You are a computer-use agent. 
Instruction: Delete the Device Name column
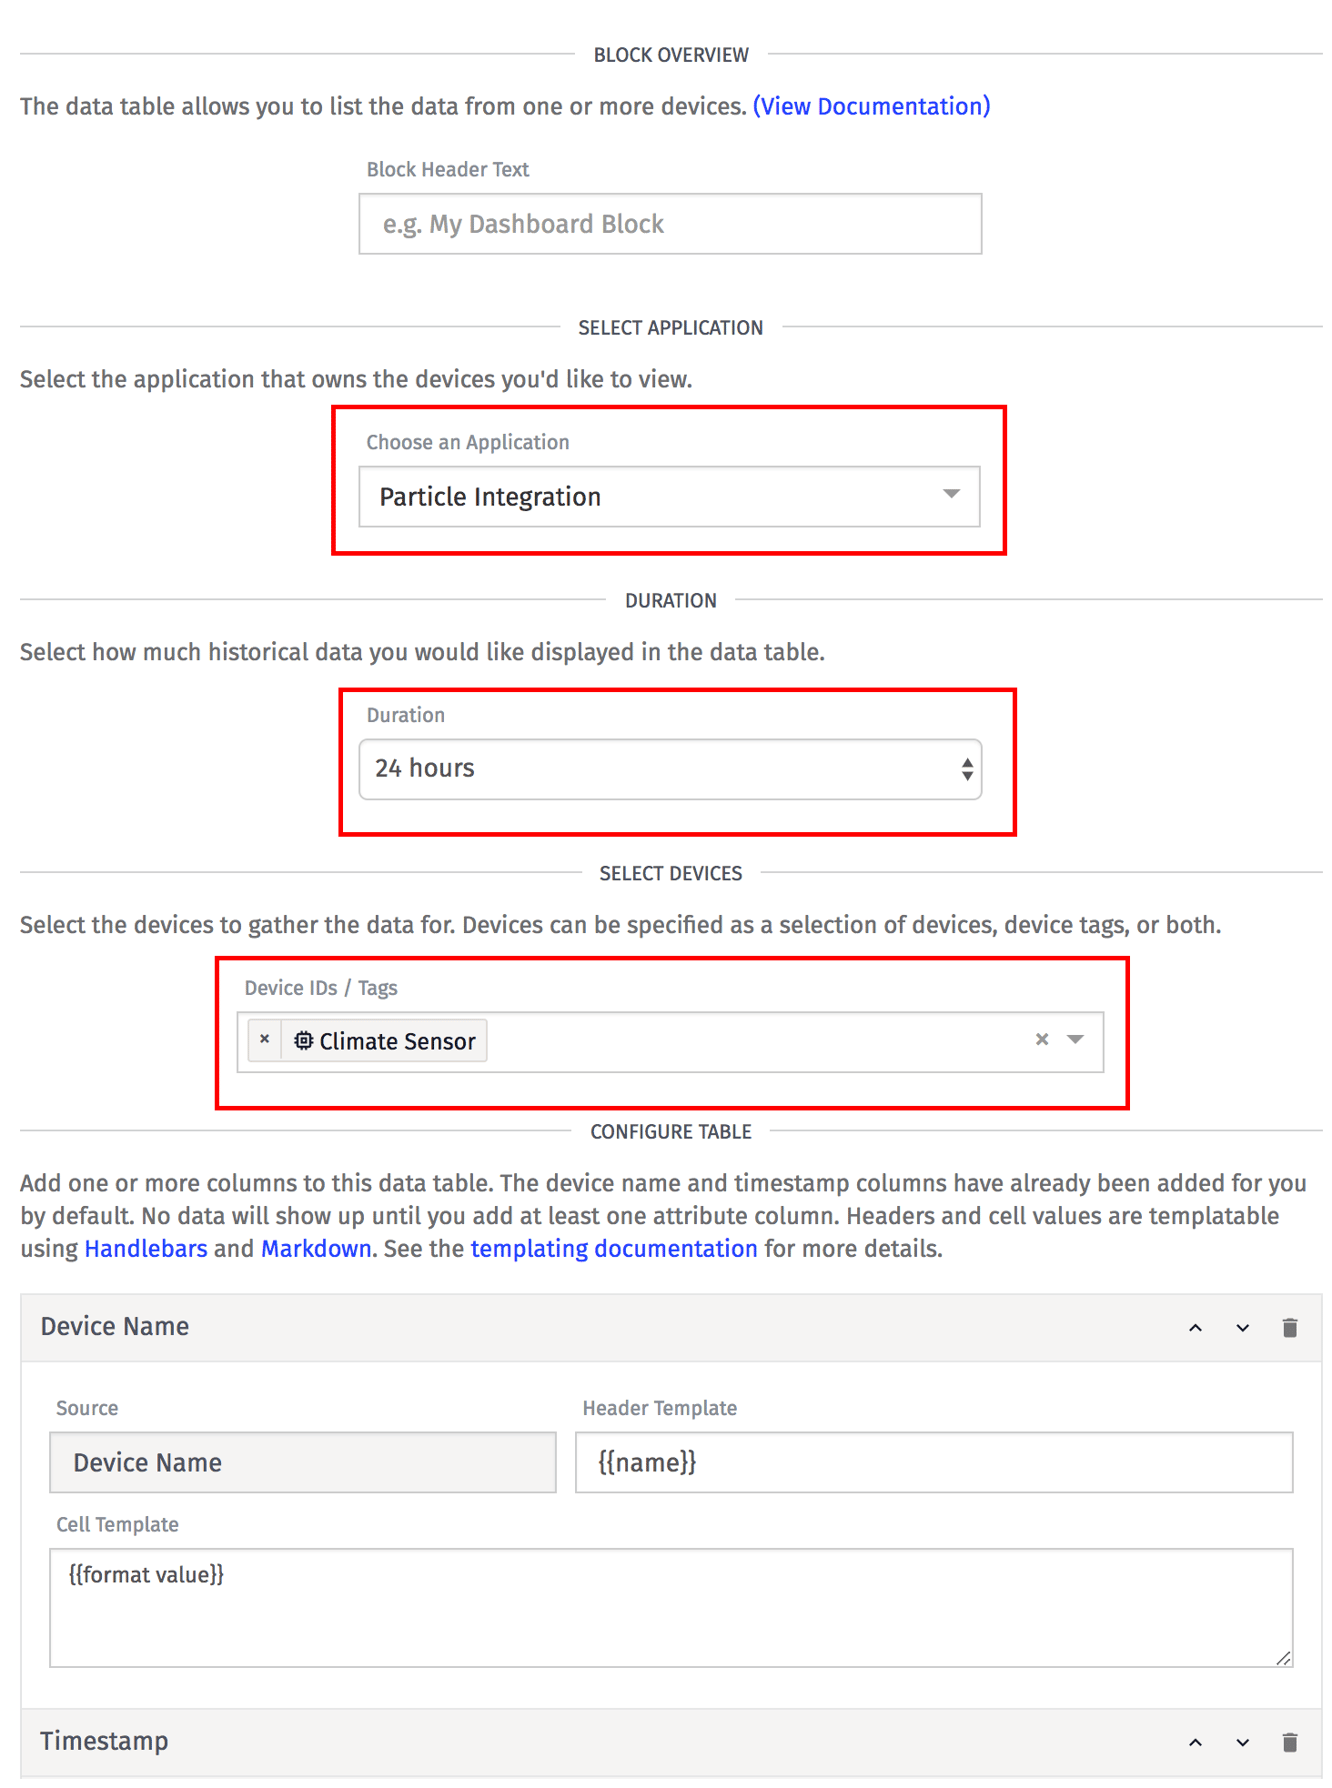click(x=1290, y=1328)
